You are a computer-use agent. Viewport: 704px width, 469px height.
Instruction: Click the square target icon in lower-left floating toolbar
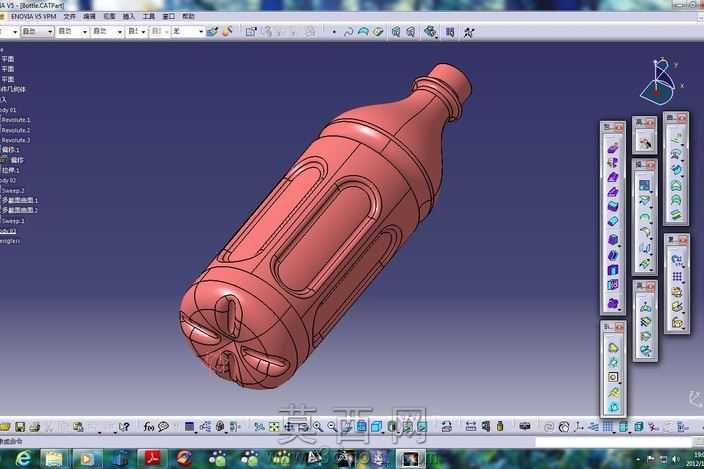pos(613,377)
